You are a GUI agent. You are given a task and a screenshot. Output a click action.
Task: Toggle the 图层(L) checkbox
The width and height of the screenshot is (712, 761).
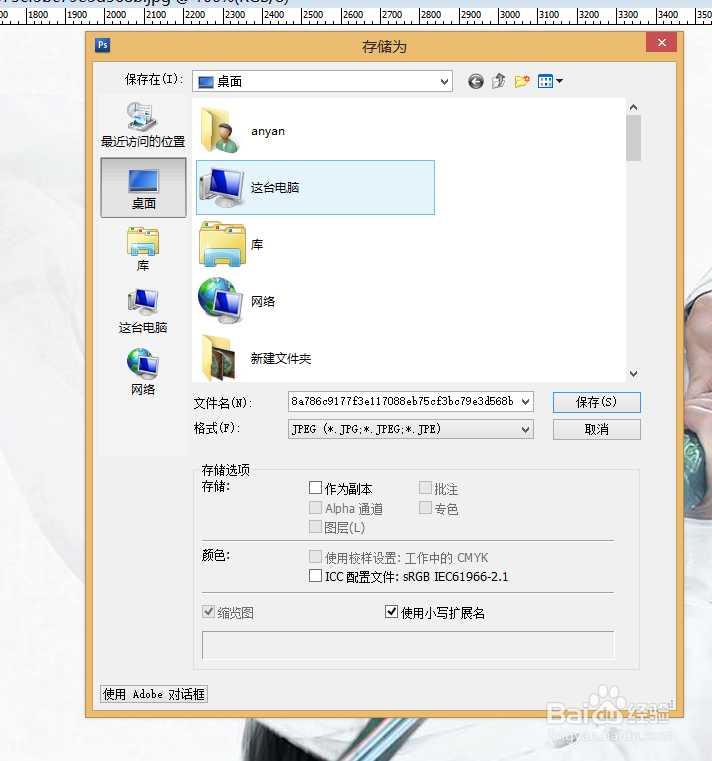tap(315, 527)
